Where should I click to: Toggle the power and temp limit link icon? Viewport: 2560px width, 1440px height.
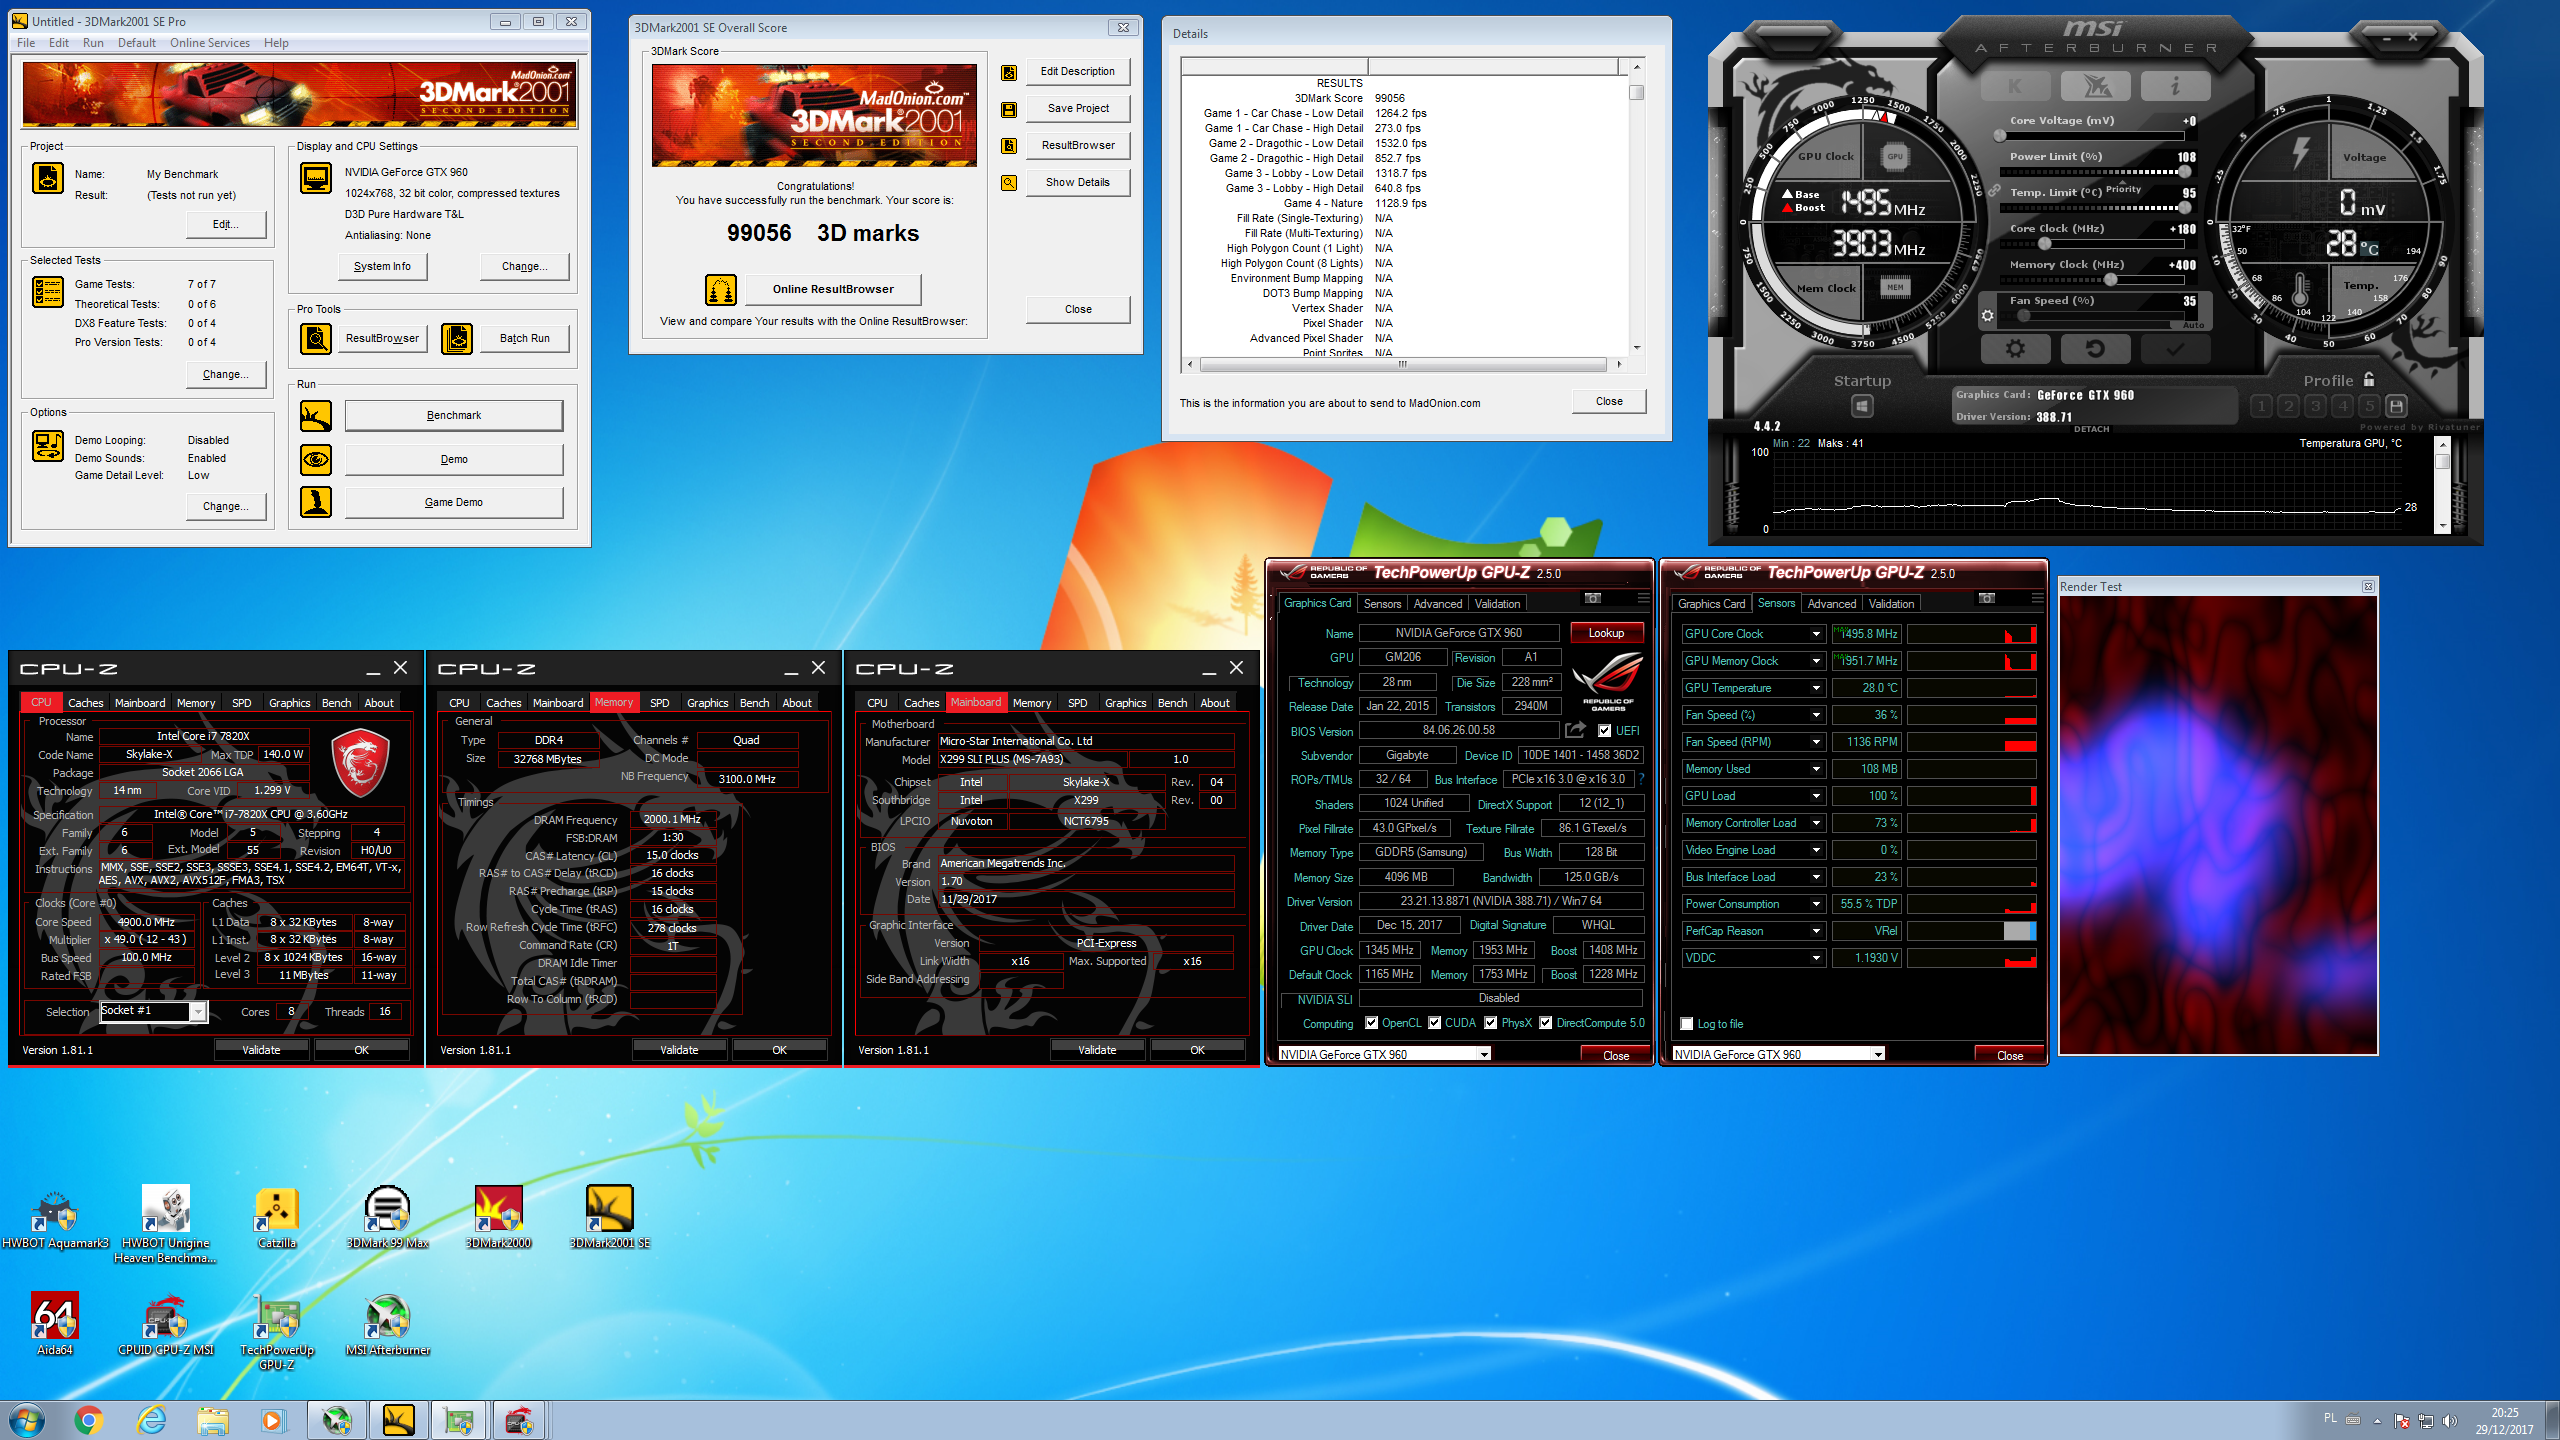1994,190
